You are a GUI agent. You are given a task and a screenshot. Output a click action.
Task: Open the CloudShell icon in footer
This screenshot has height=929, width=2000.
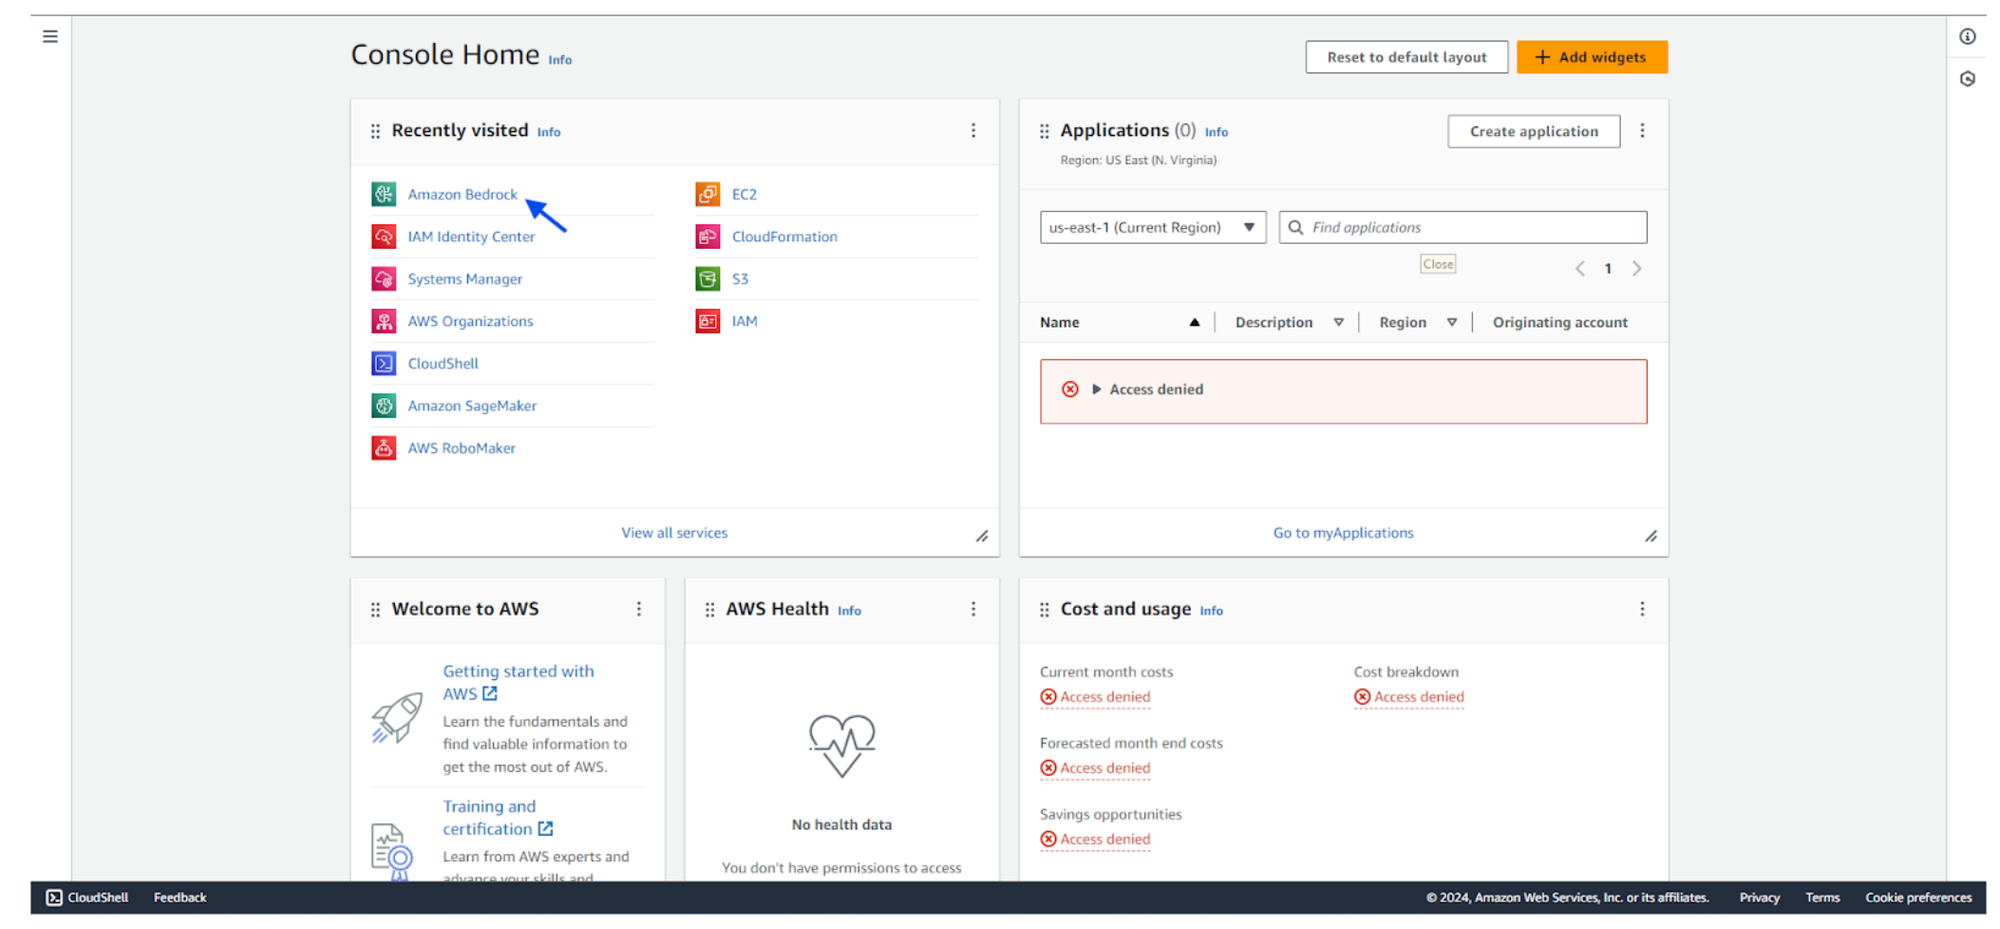tap(55, 897)
